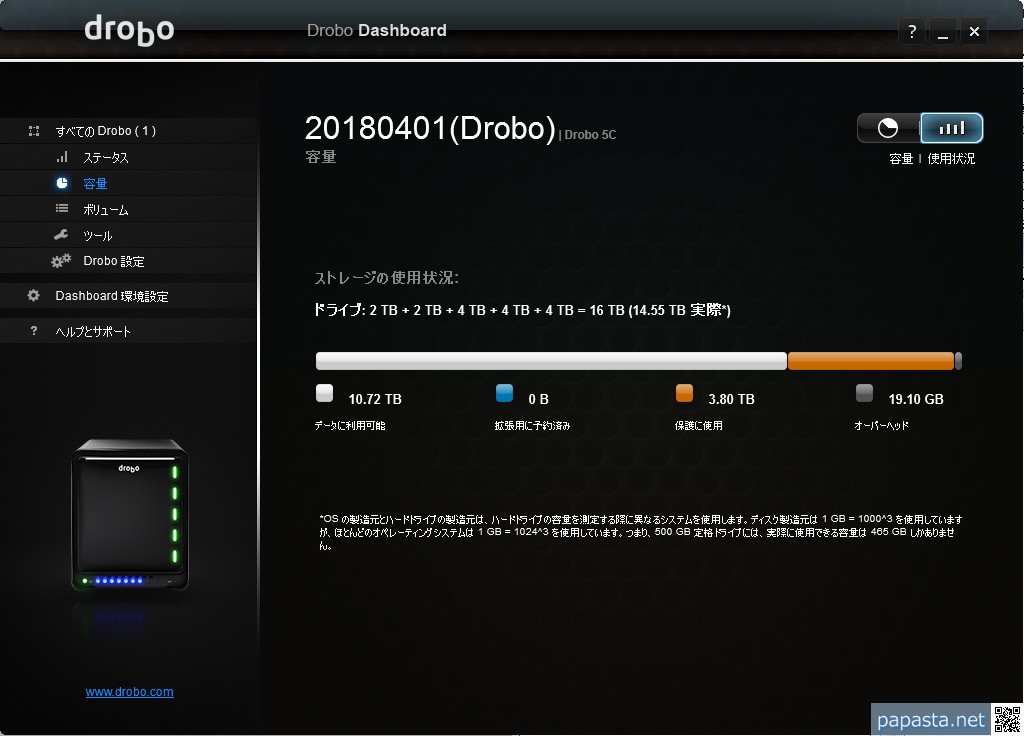The image size is (1024, 736).
Task: Click the Drobo settings gears icon
Action: 61,261
